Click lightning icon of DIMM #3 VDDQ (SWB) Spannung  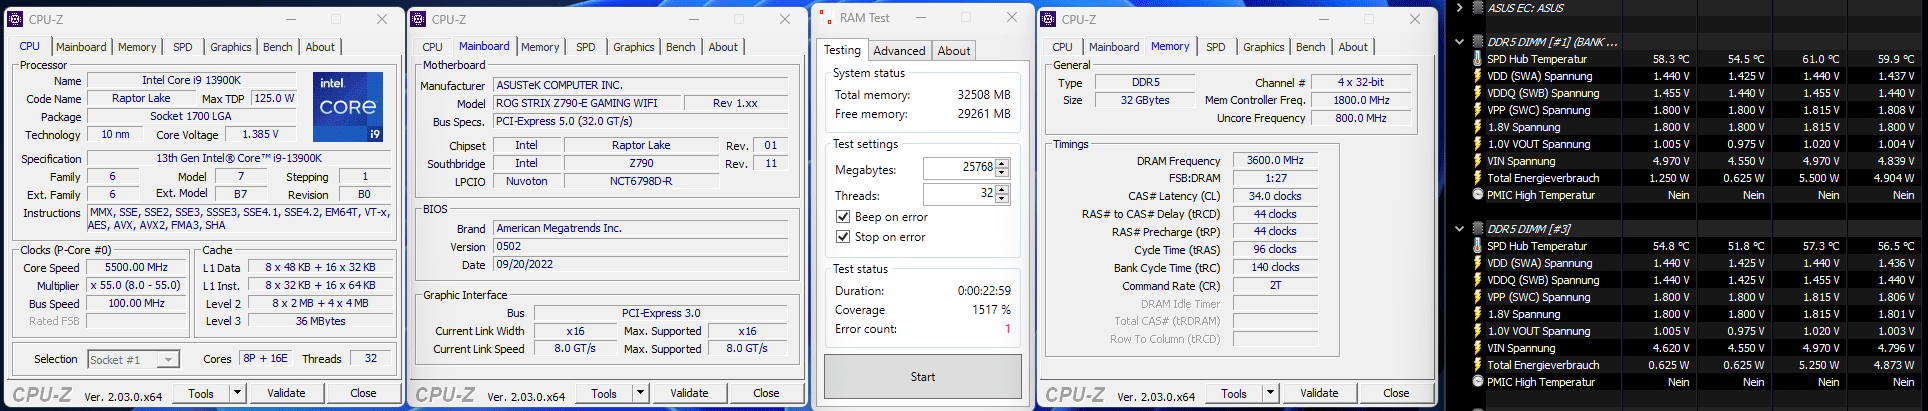[1478, 280]
